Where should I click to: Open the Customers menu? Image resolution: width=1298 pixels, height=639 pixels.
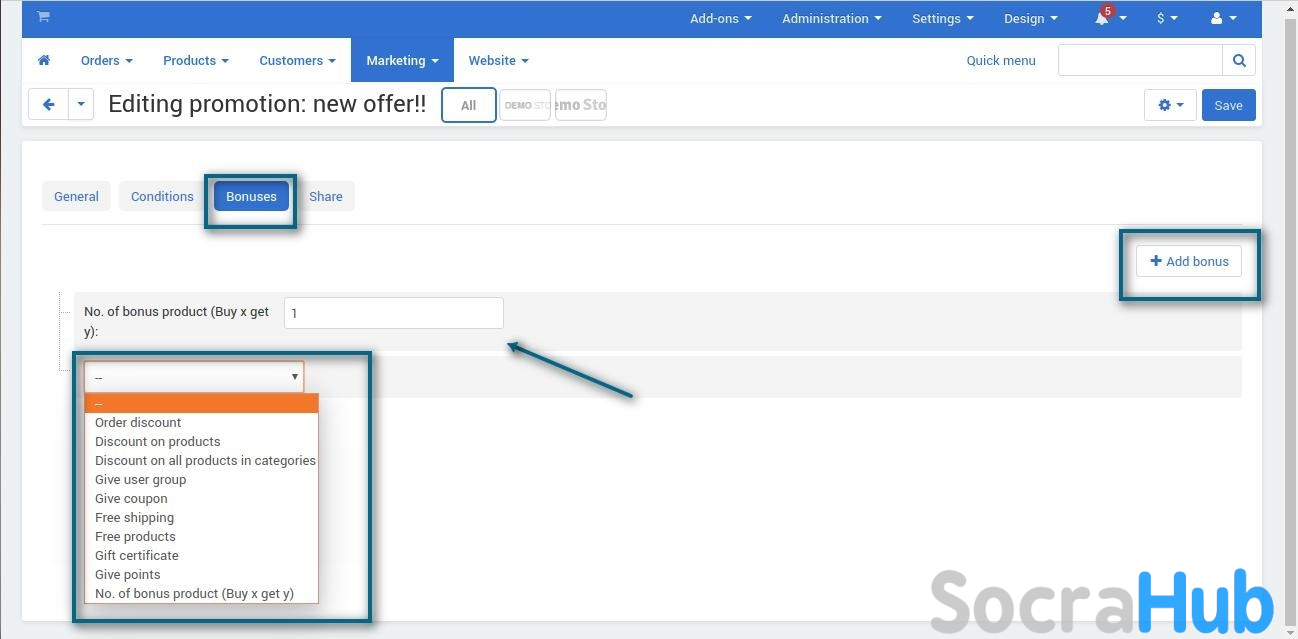(297, 60)
